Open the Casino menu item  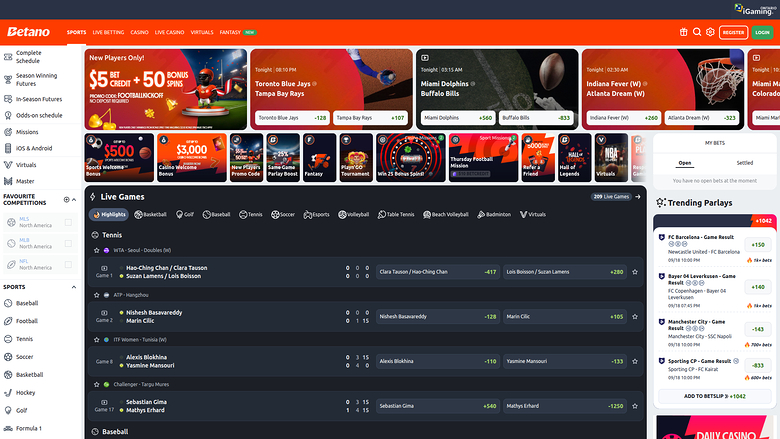139,32
